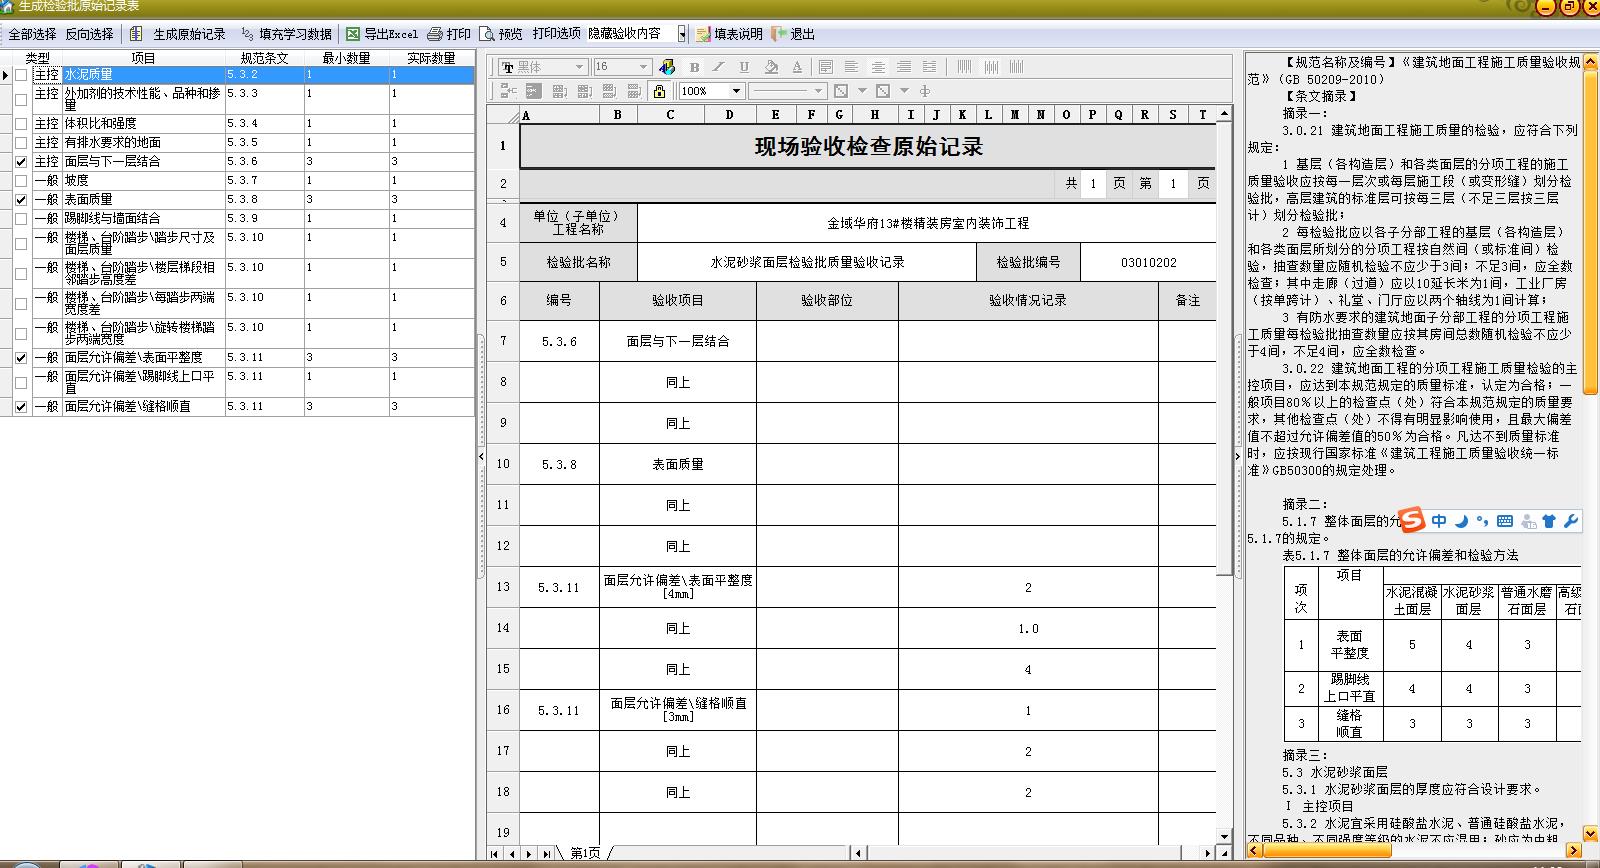Viewport: 1600px width, 868px height.
Task: Toggle bold formatting in sheet toolbar
Action: (x=694, y=67)
